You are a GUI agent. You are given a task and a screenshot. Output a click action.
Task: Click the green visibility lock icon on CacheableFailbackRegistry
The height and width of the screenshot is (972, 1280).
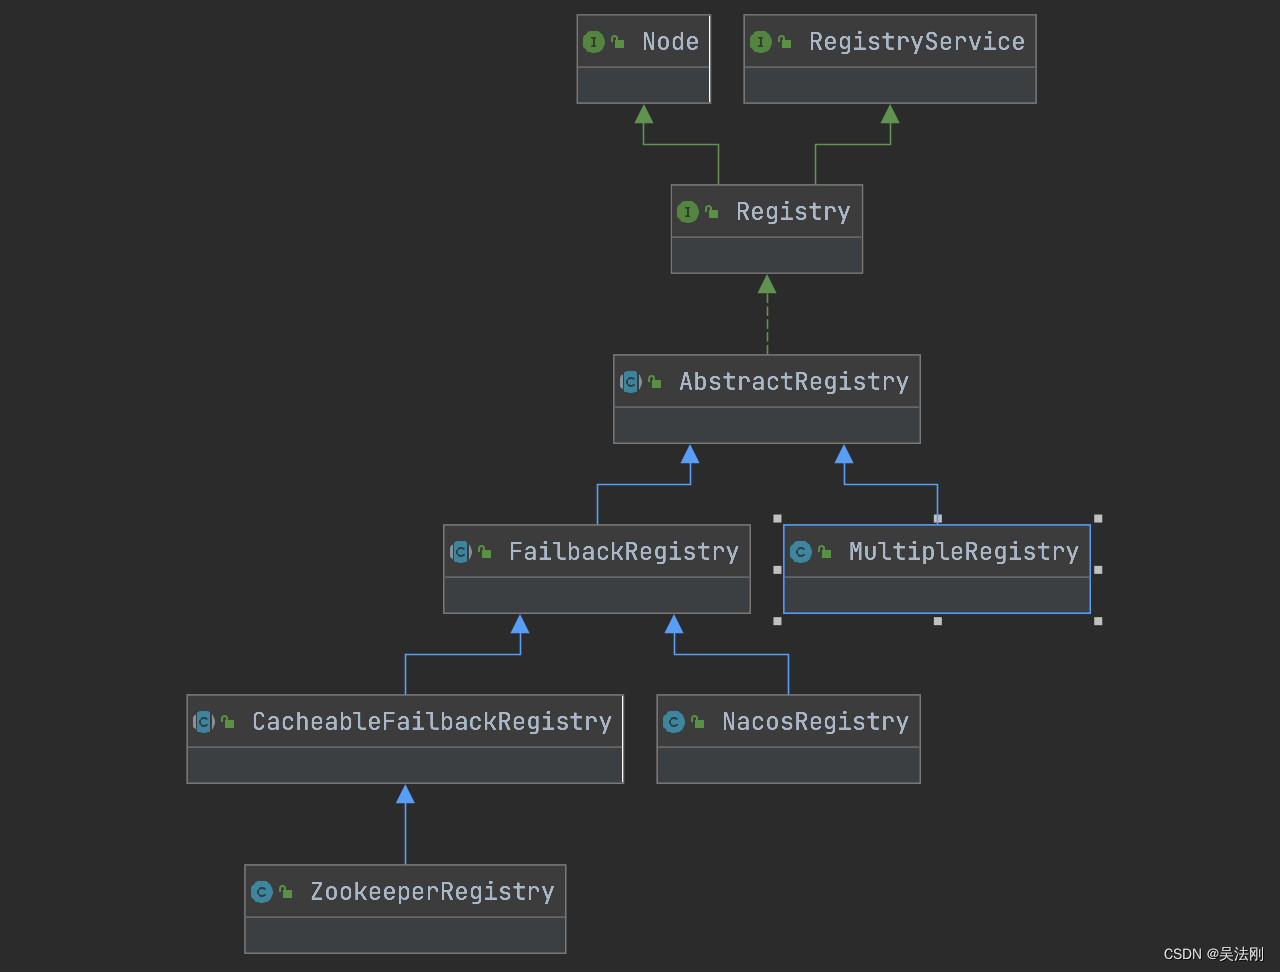pyautogui.click(x=228, y=722)
